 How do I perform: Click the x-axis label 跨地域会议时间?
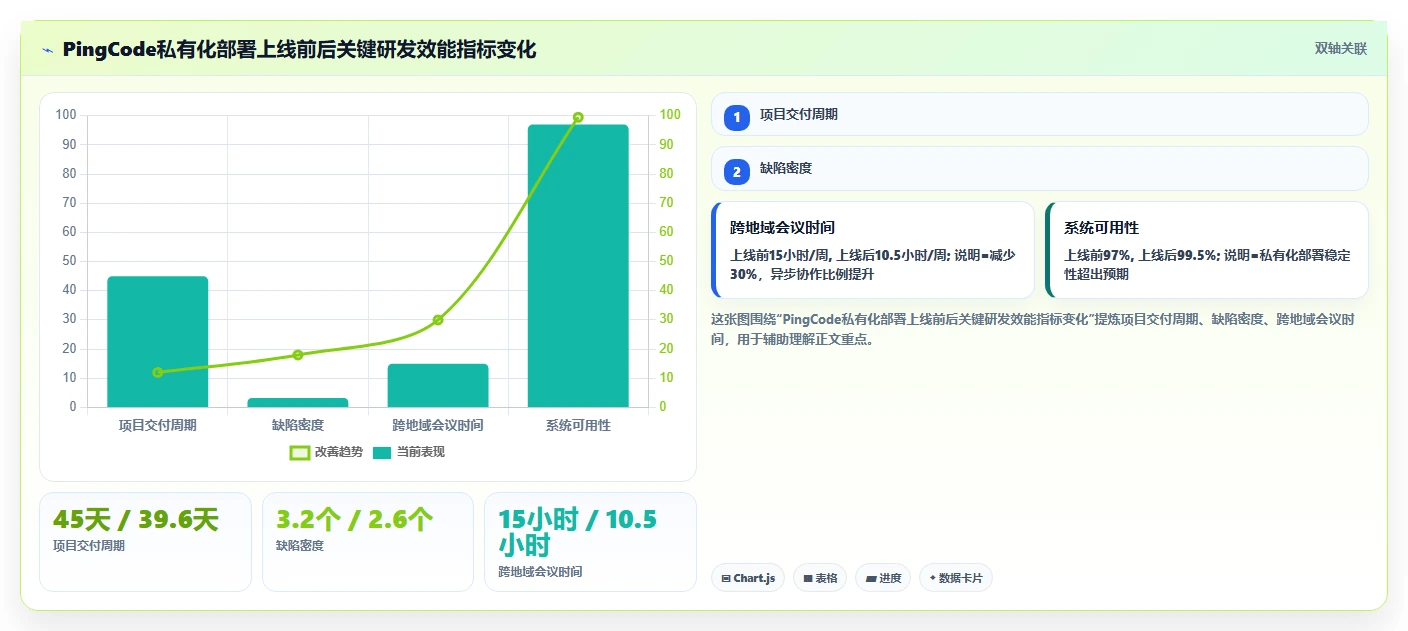pyautogui.click(x=438, y=425)
